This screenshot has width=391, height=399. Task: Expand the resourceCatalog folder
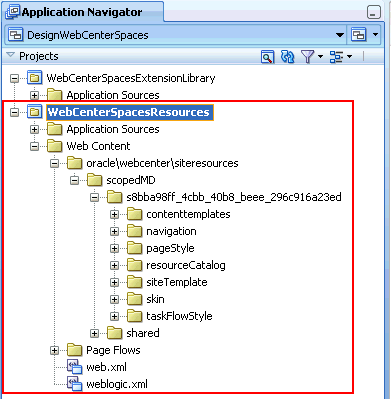point(114,265)
